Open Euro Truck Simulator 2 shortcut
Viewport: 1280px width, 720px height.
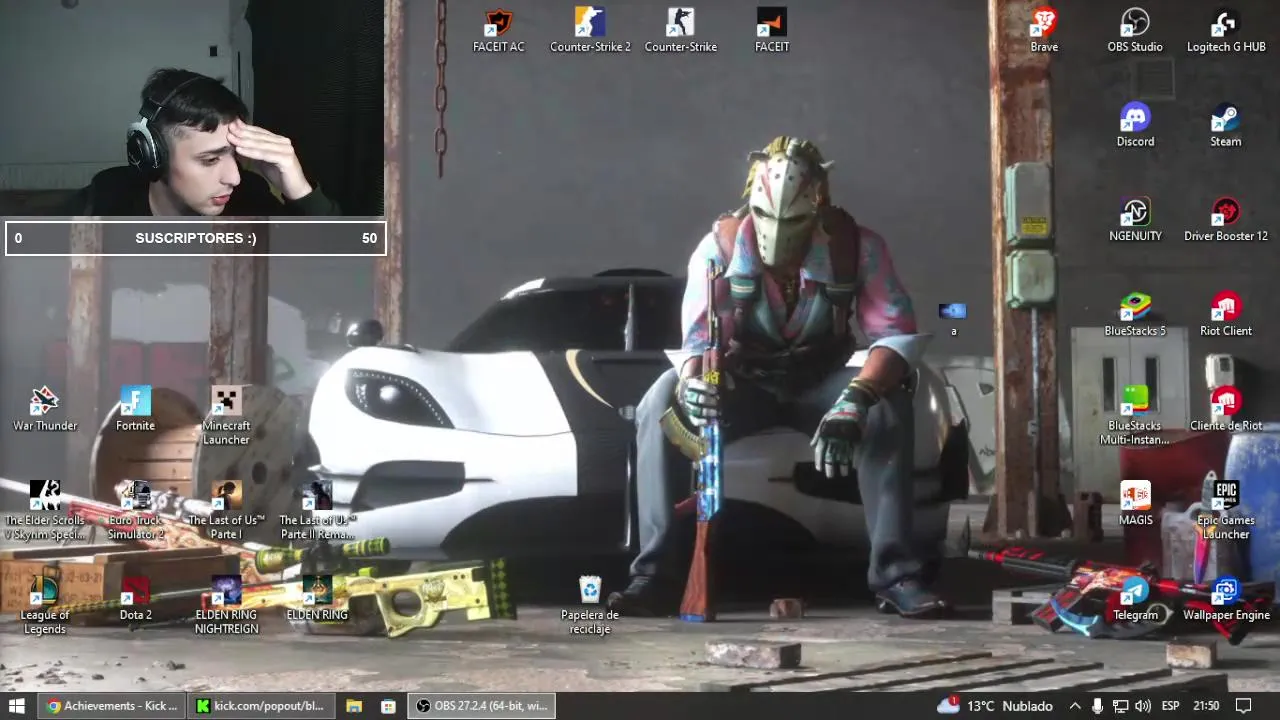tap(135, 511)
